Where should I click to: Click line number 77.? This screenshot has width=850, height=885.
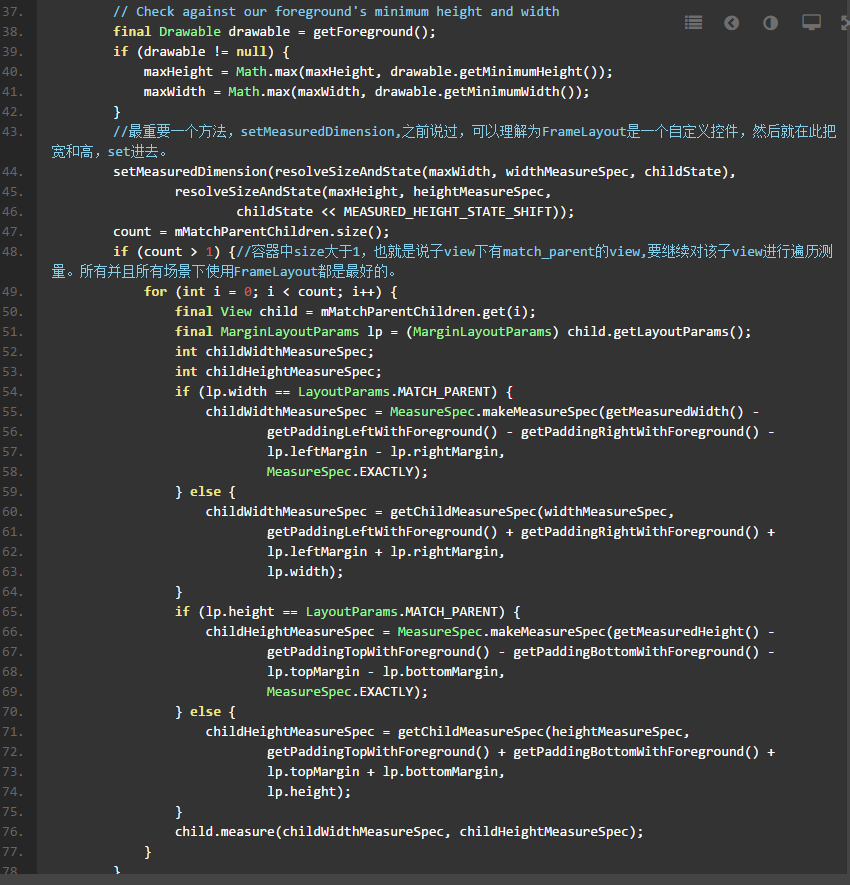[x=12, y=852]
